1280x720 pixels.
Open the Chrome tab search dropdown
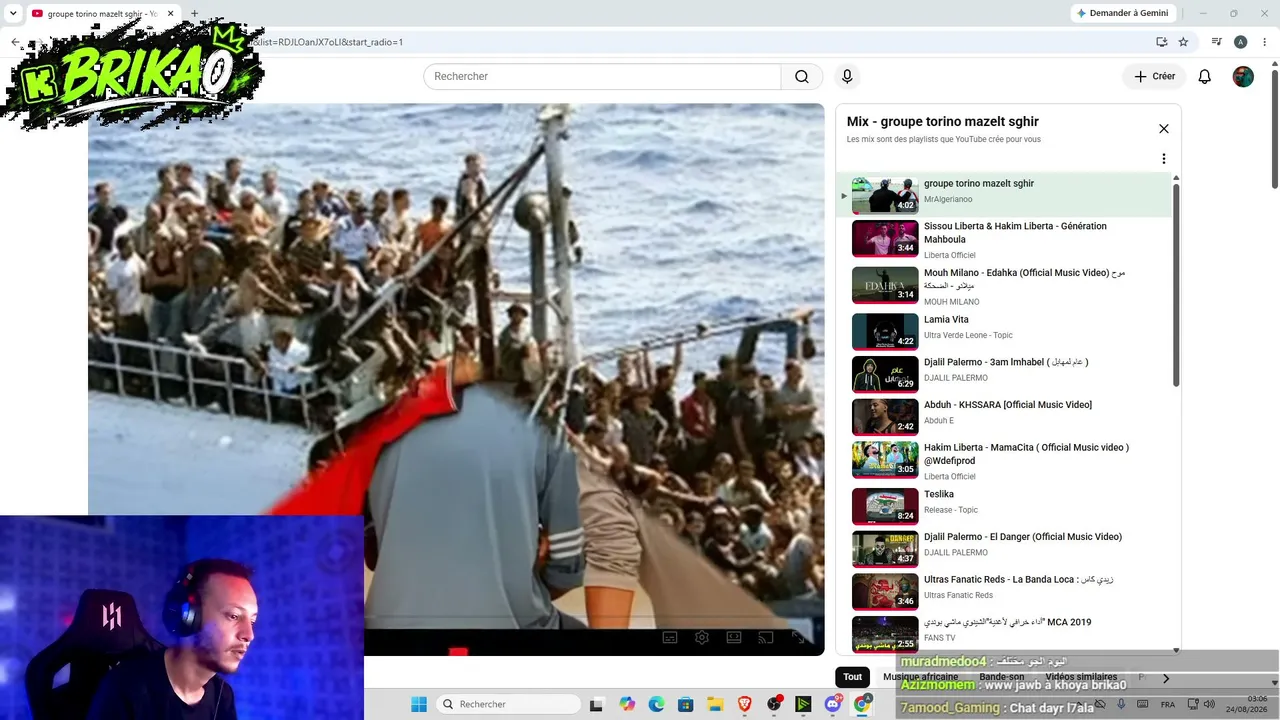tap(13, 13)
